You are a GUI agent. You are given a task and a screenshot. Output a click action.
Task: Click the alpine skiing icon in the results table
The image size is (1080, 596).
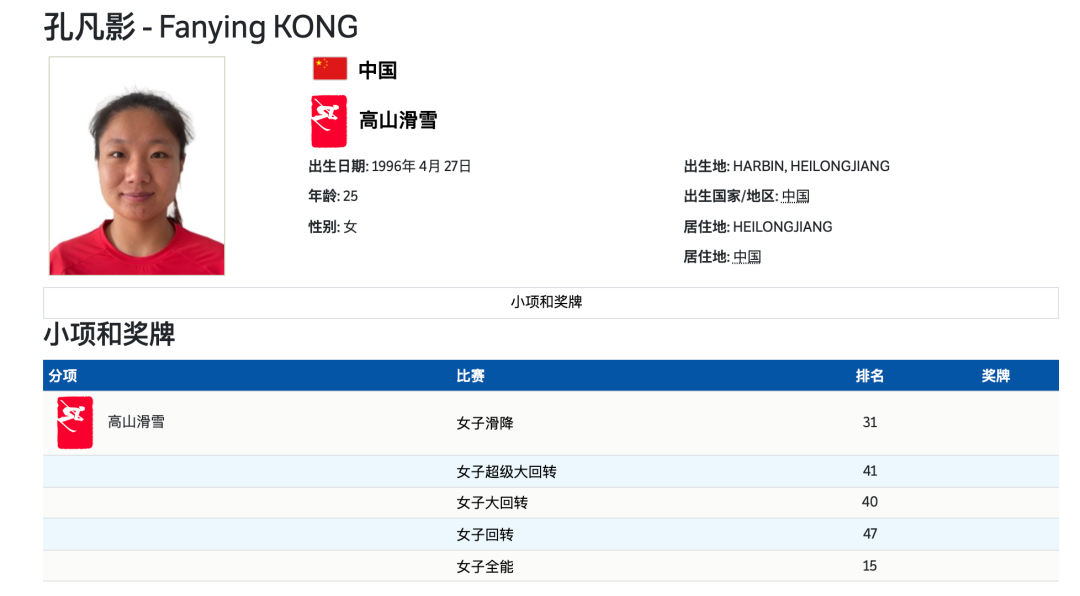74,422
